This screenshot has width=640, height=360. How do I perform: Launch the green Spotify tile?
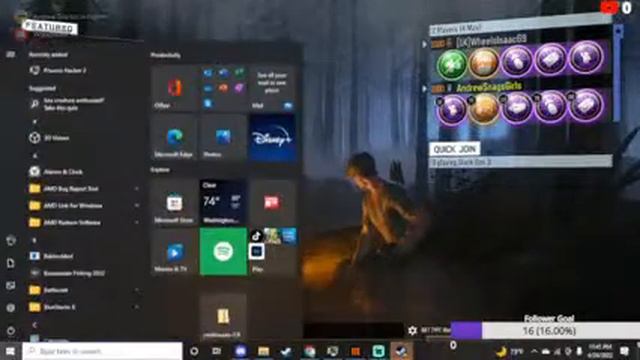click(223, 252)
